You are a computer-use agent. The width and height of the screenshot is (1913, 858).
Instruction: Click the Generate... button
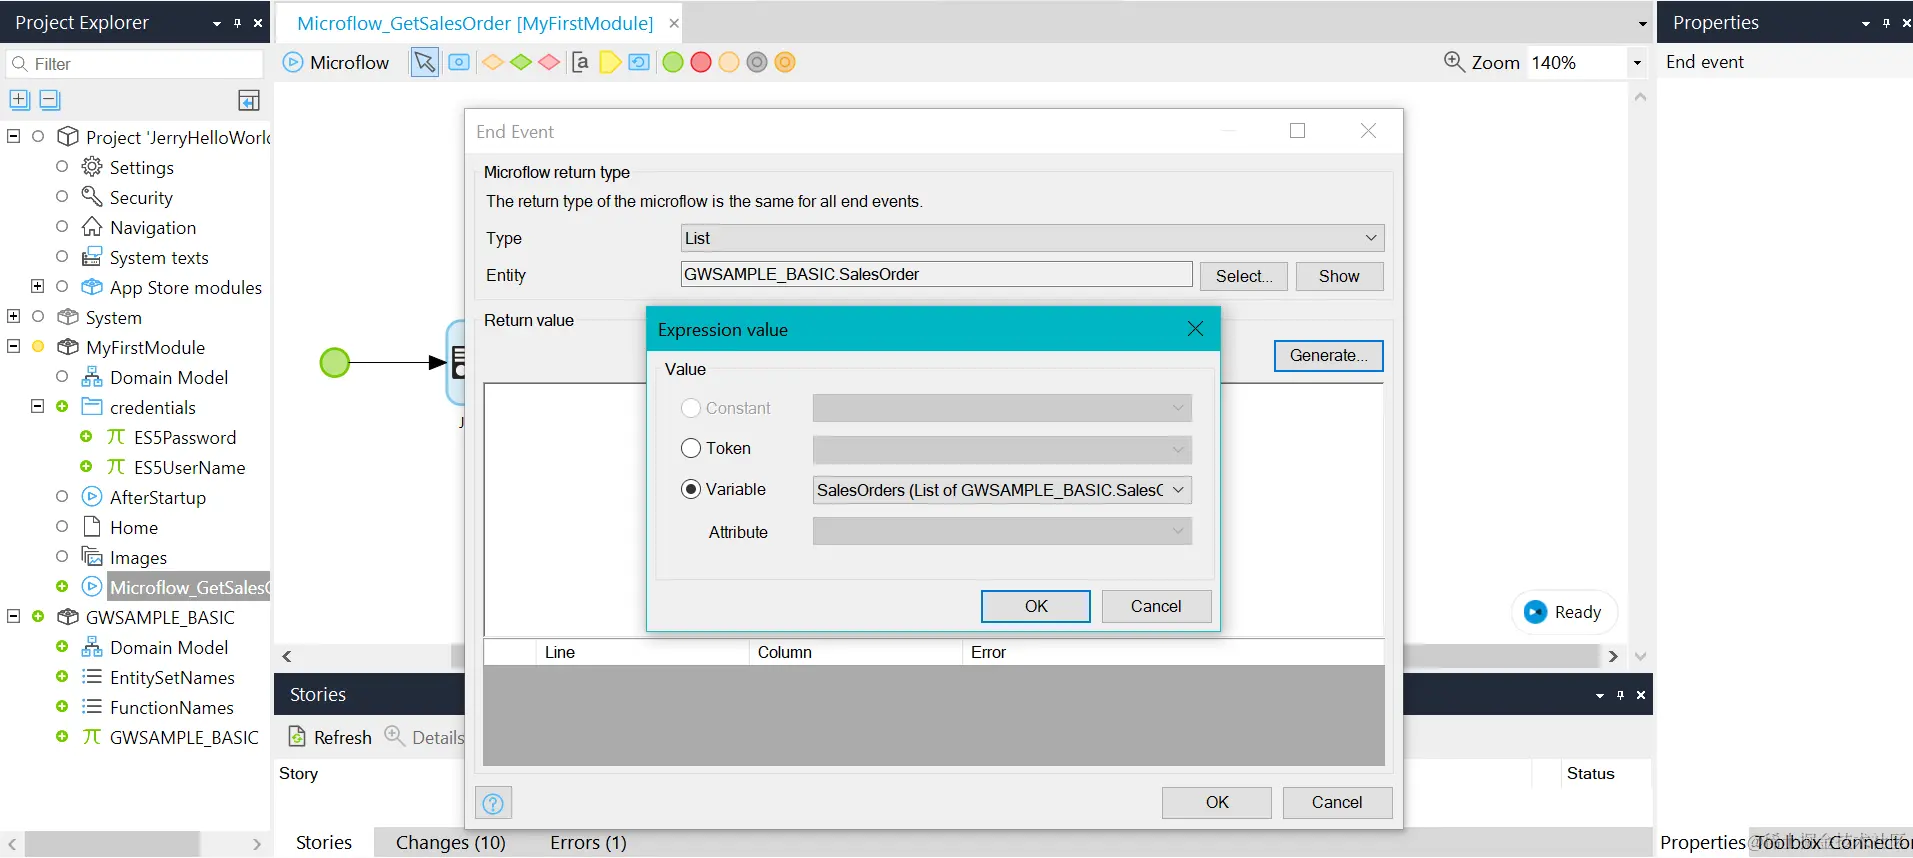coord(1328,355)
